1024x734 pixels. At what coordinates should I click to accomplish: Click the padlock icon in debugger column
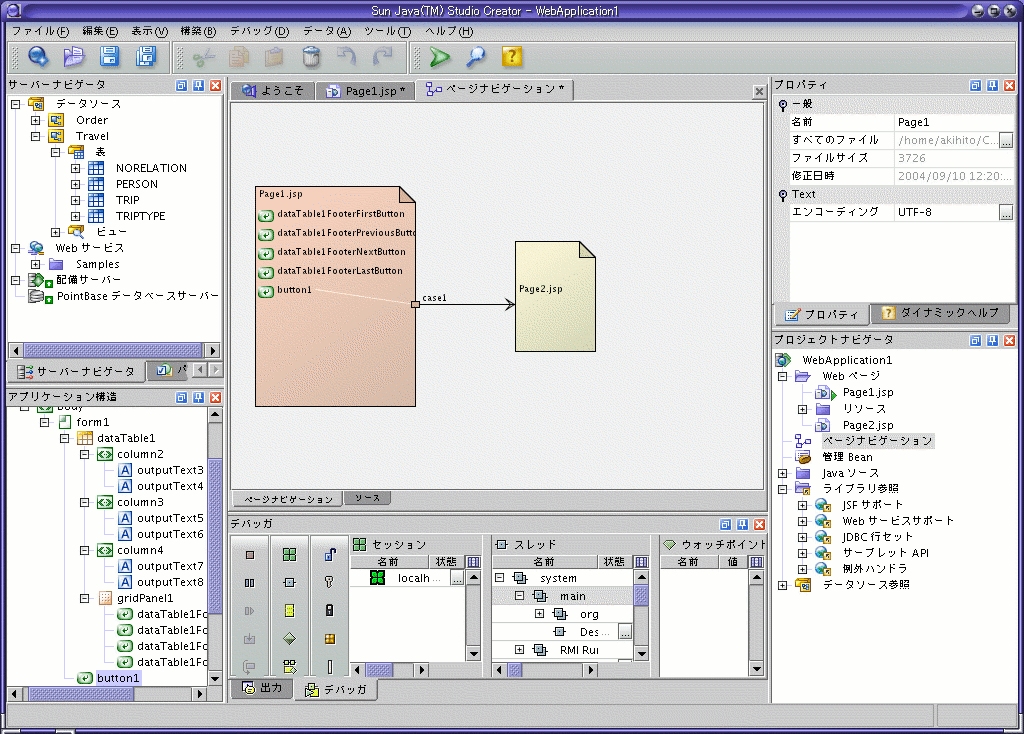[x=329, y=610]
